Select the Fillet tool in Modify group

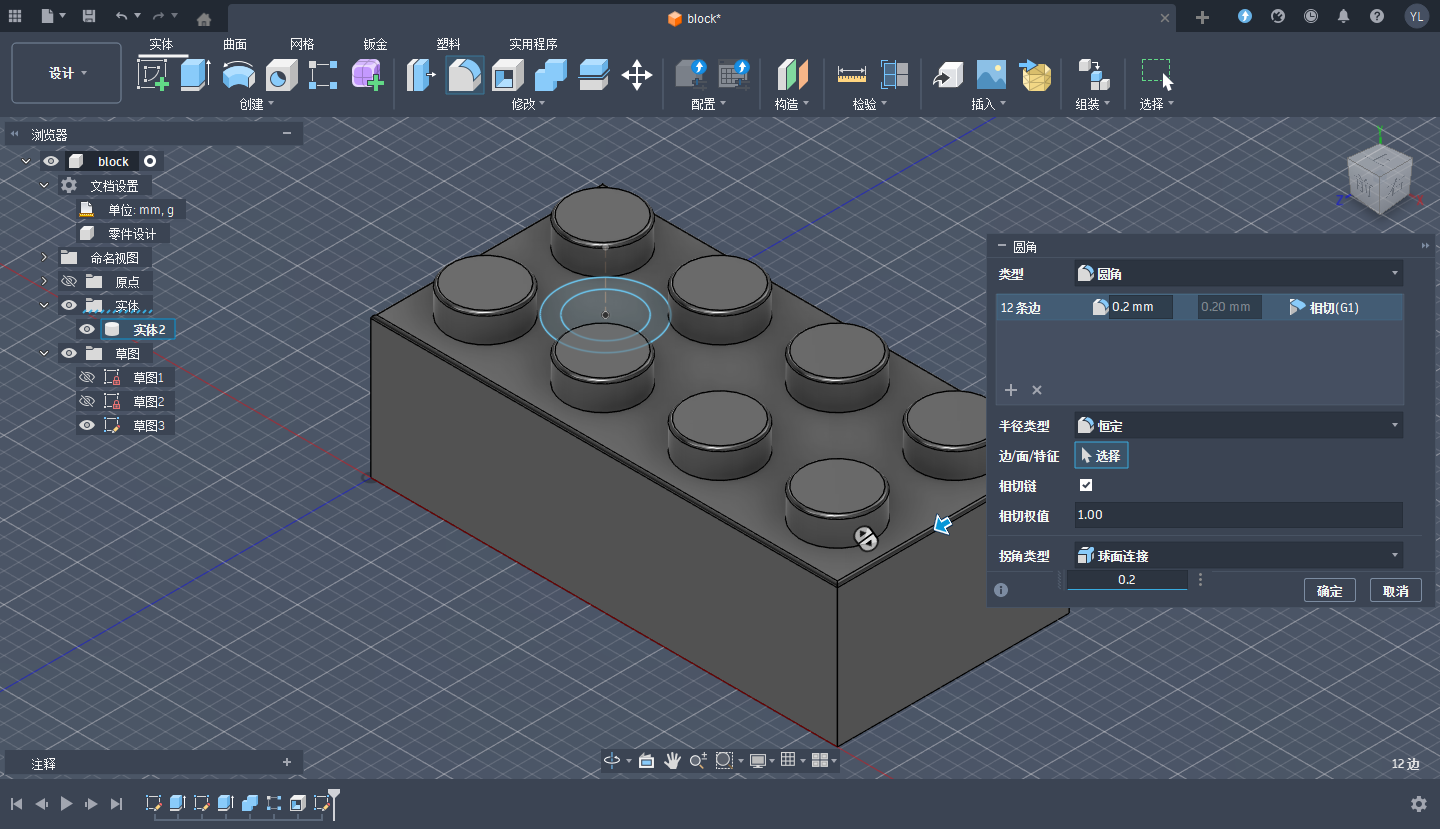[x=465, y=75]
